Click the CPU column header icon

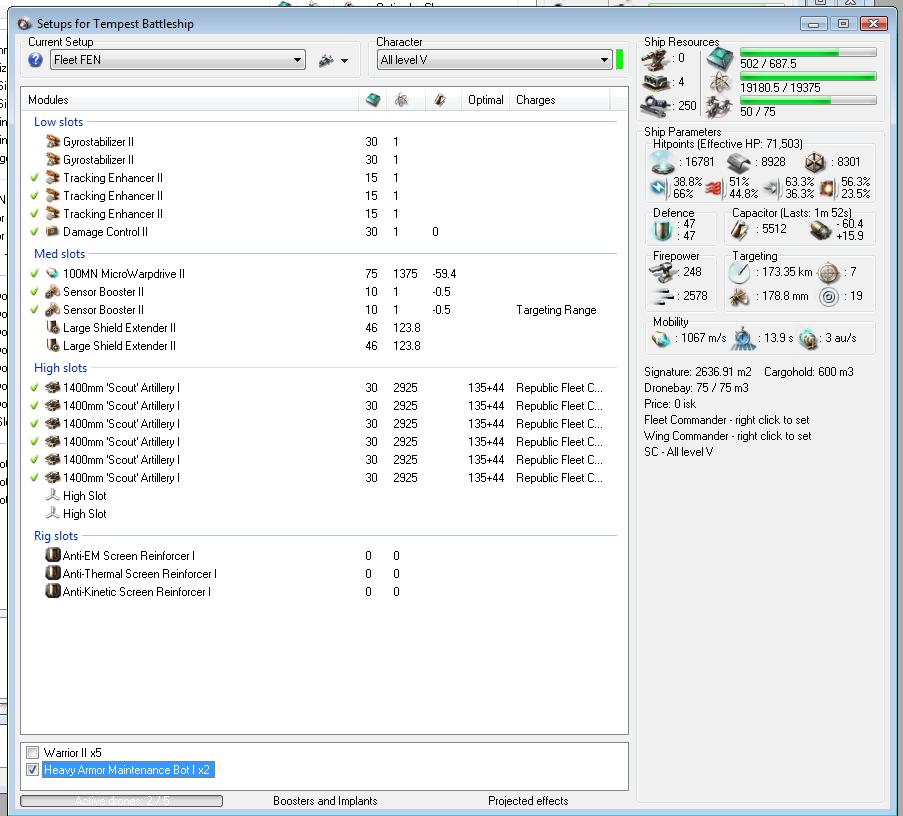point(373,100)
